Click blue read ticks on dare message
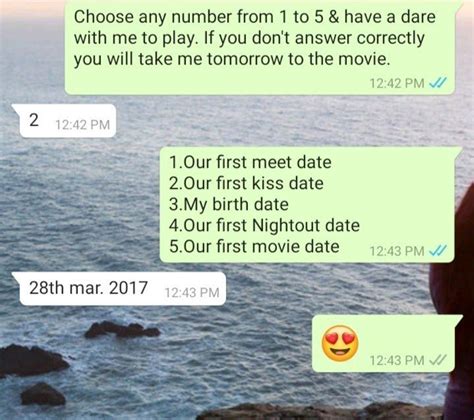This screenshot has width=474, height=420. (x=437, y=83)
